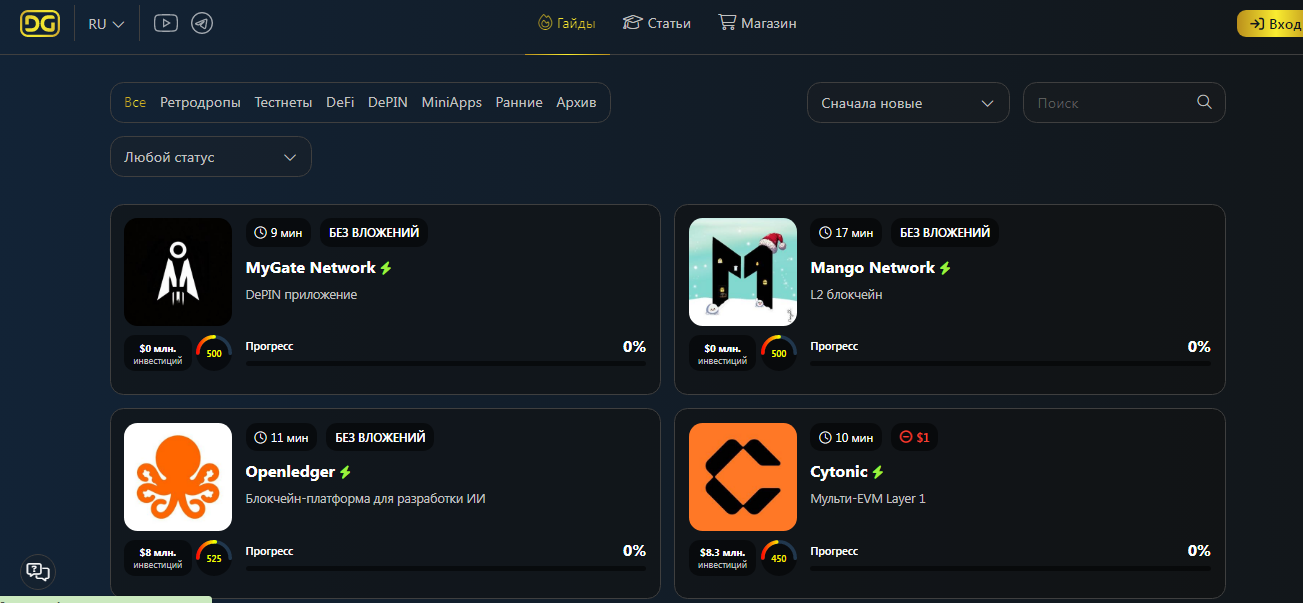Click Openledger's $8 млн. инвестиций badge
This screenshot has width=1303, height=603.
[x=158, y=558]
